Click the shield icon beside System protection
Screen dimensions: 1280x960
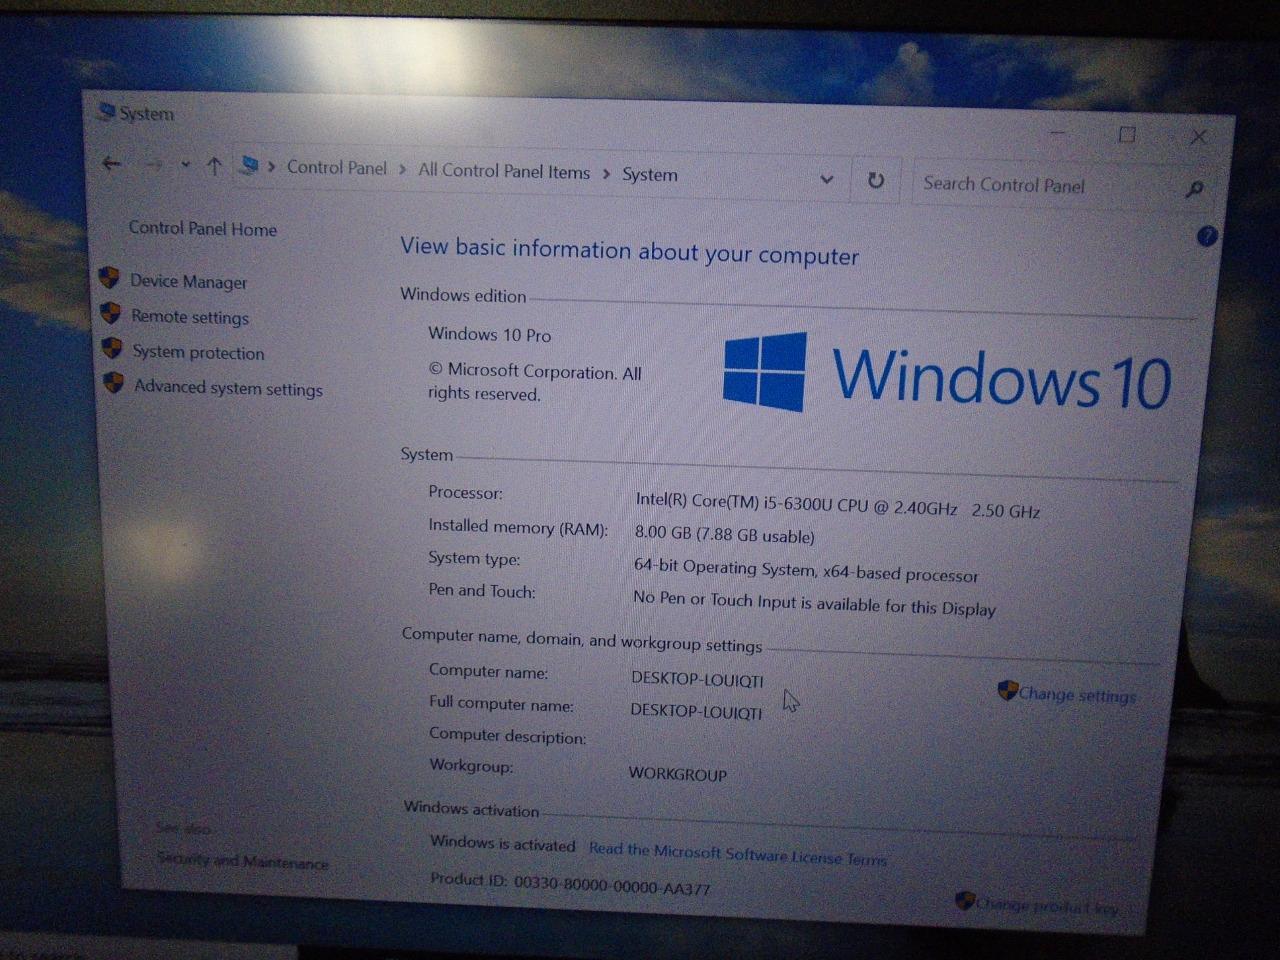coord(112,349)
